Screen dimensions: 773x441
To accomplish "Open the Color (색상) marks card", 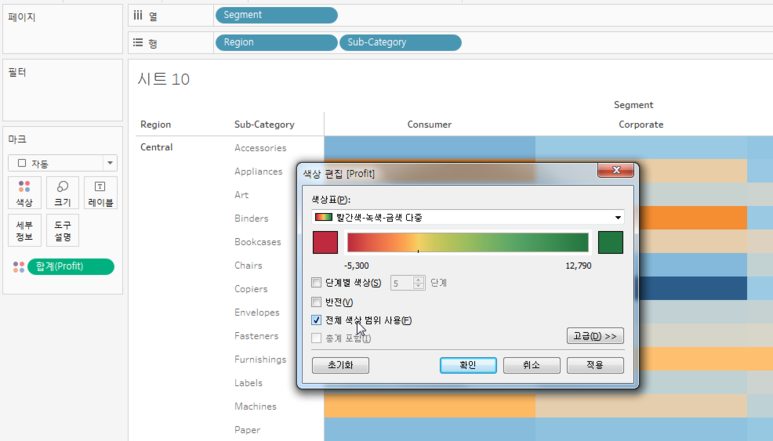I will coord(24,193).
